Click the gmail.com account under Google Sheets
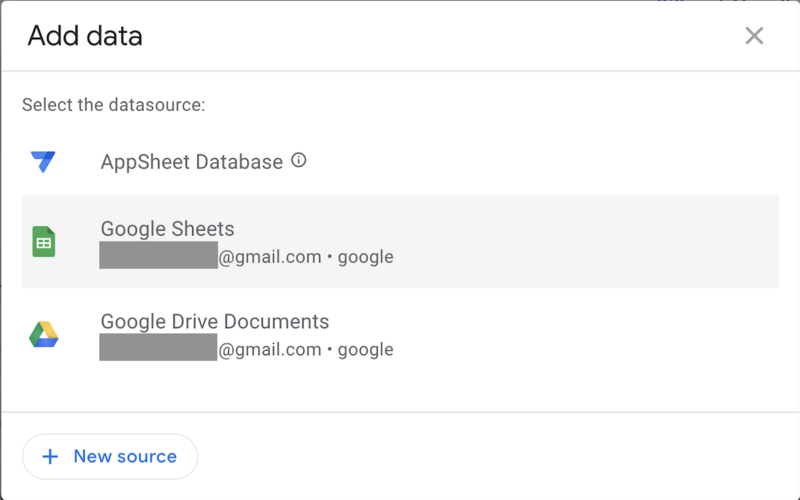800x500 pixels. click(270, 256)
